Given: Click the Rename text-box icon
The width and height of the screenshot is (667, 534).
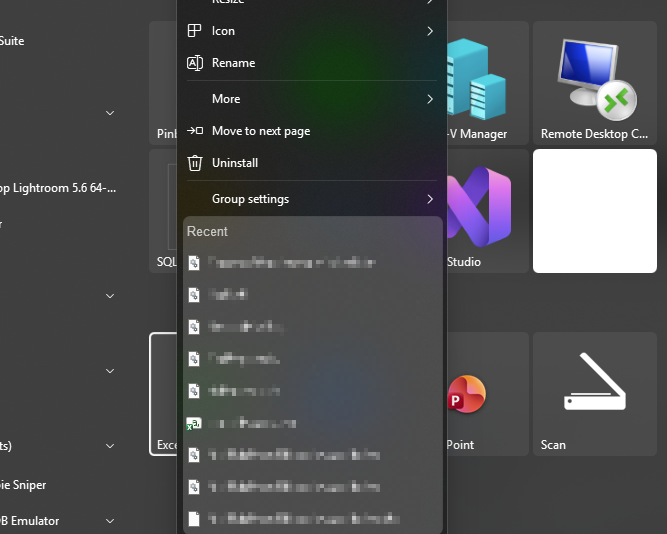Looking at the screenshot, I should (x=195, y=63).
